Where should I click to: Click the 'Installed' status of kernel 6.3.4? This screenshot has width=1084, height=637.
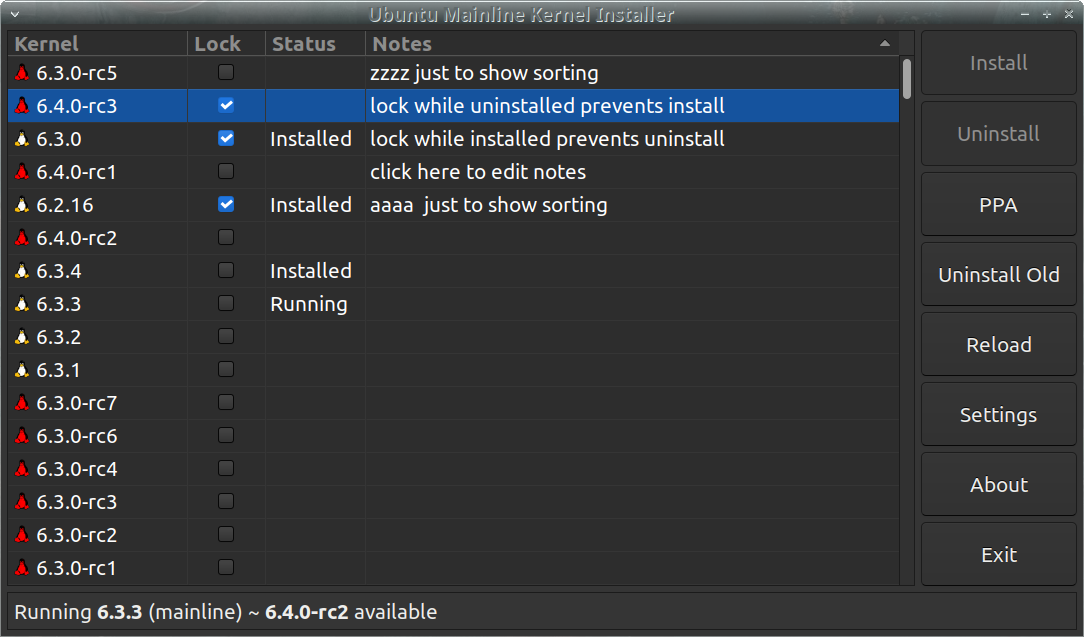310,271
